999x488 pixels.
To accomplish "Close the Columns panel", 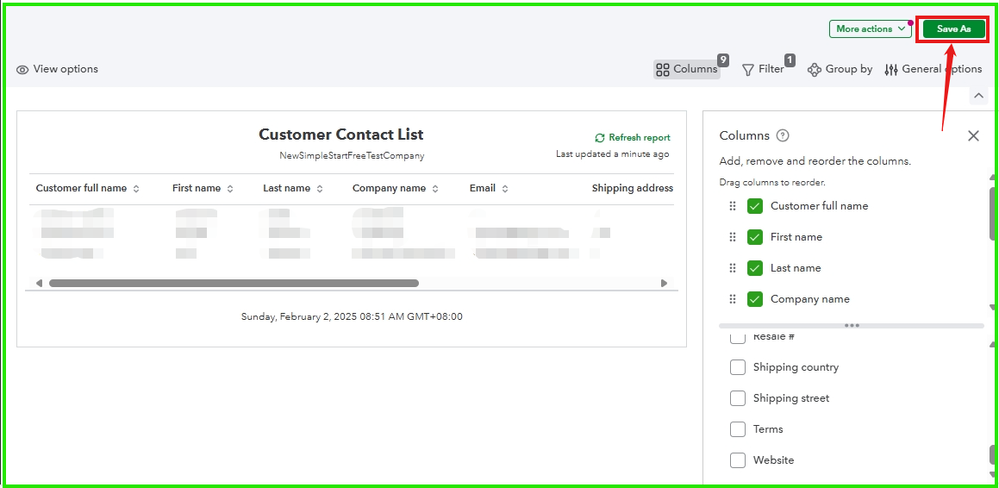I will tap(973, 136).
